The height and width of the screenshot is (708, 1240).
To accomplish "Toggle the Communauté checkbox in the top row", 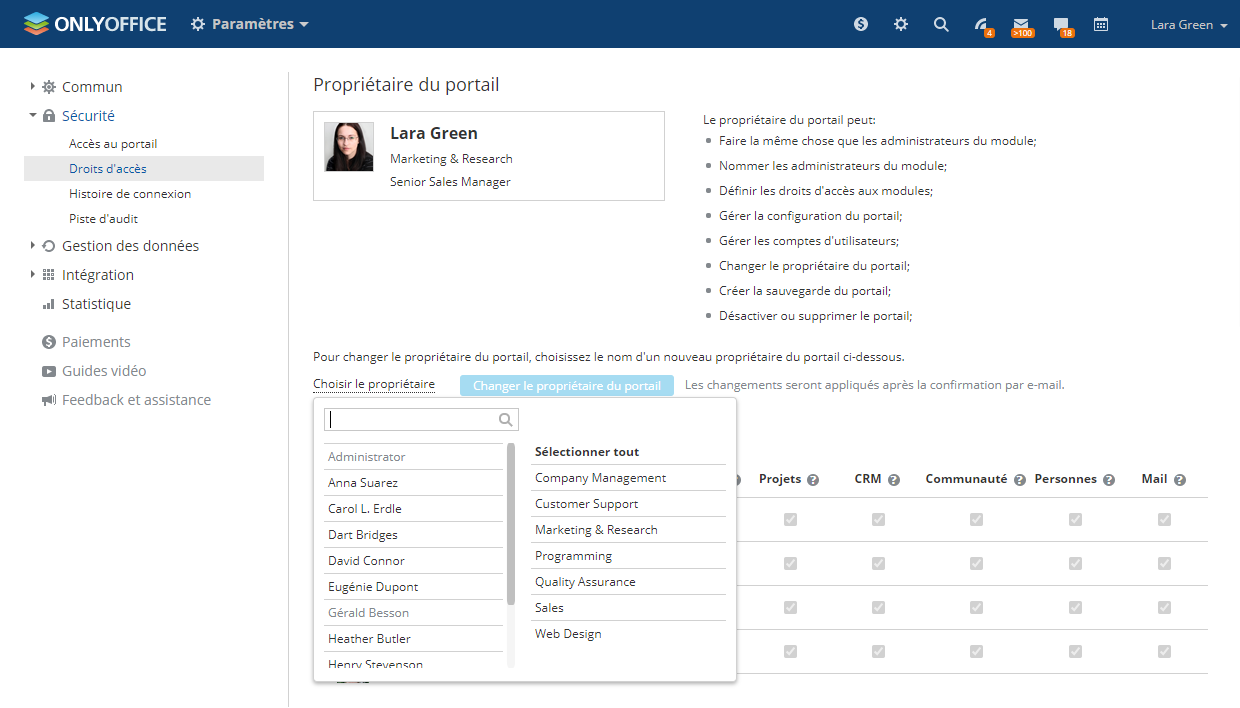I will pos(976,520).
